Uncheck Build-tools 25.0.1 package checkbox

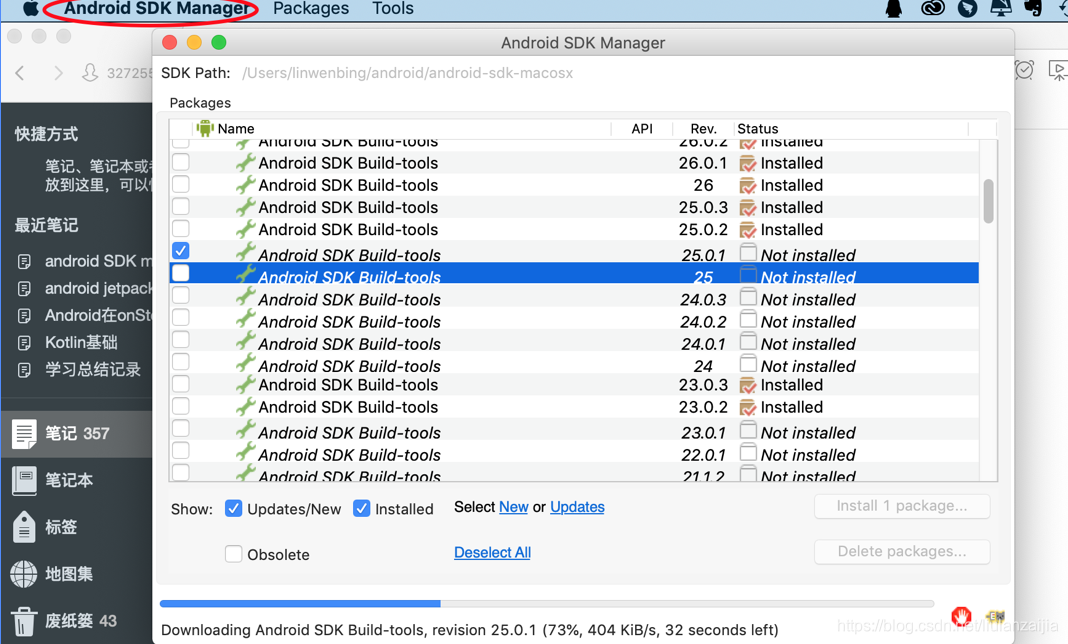(181, 250)
